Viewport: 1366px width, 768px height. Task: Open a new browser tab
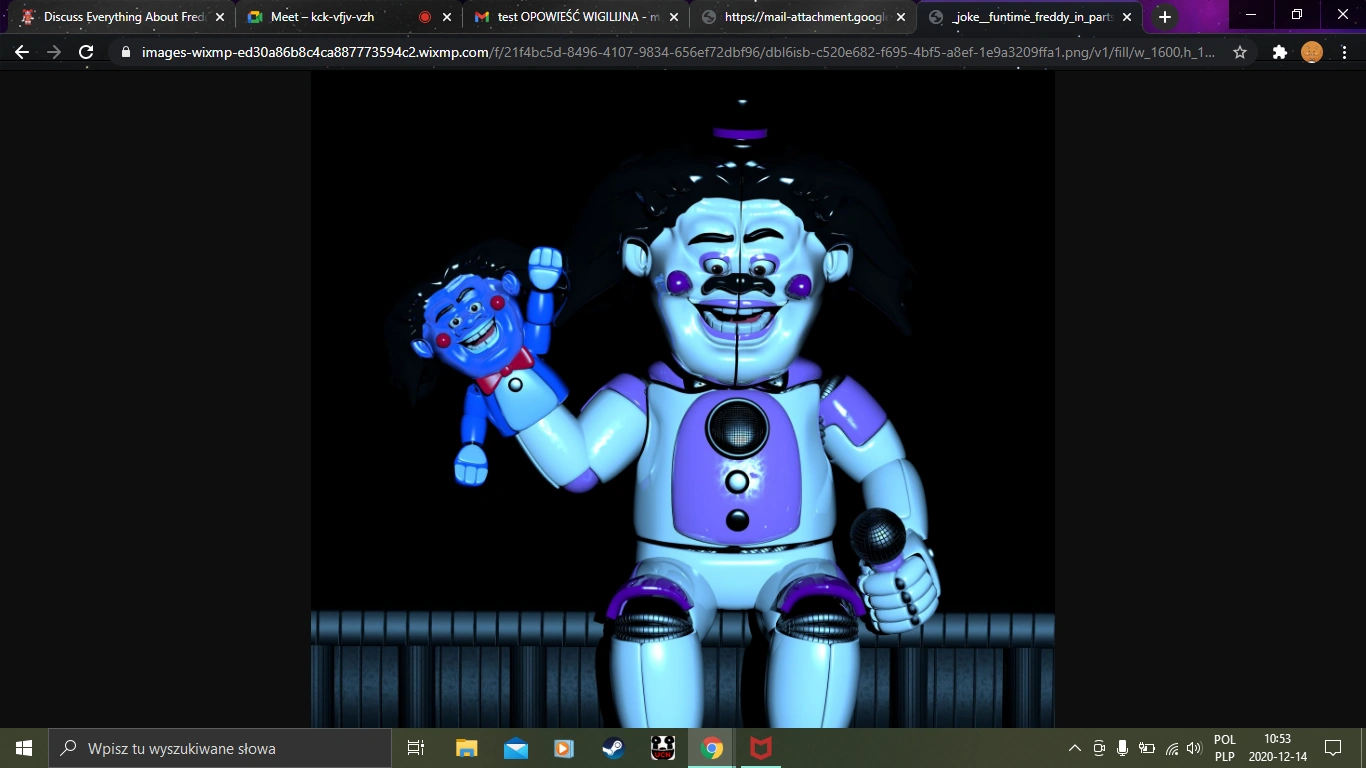(x=1164, y=16)
